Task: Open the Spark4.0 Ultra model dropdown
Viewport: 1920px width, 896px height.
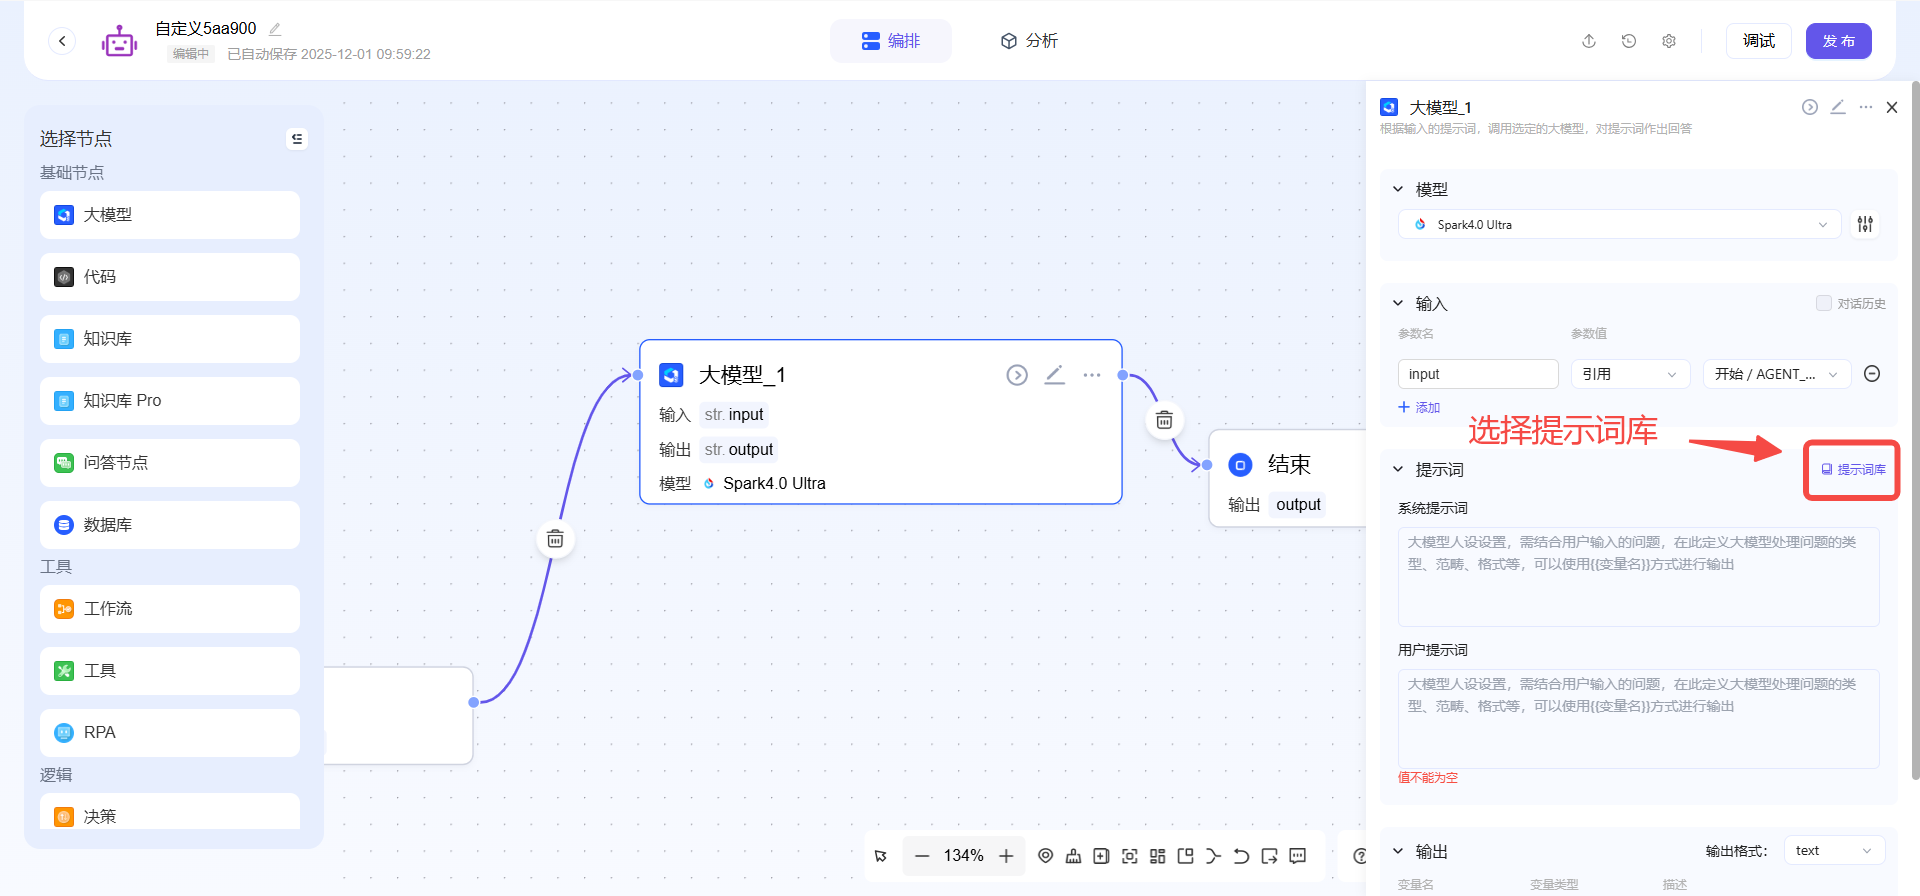Action: click(x=1619, y=225)
